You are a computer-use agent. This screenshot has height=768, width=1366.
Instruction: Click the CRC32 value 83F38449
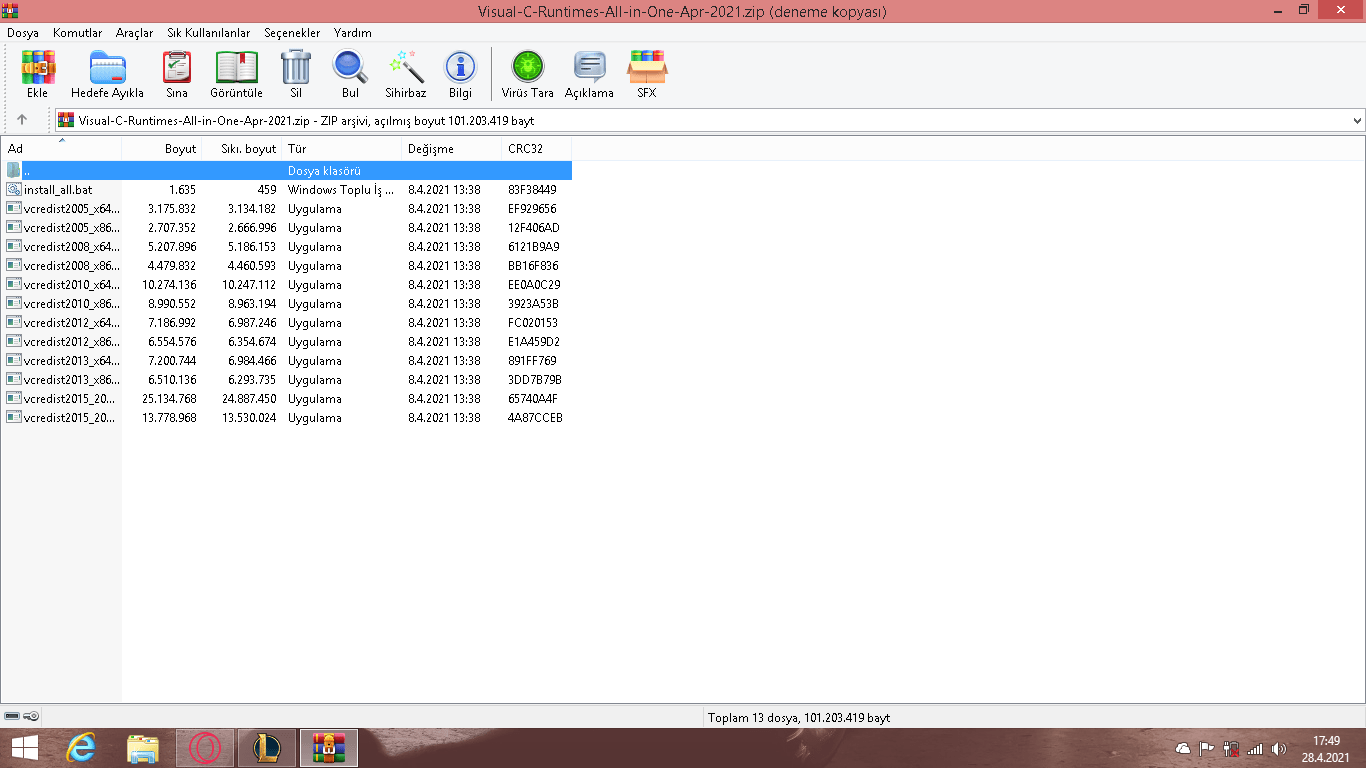(532, 190)
